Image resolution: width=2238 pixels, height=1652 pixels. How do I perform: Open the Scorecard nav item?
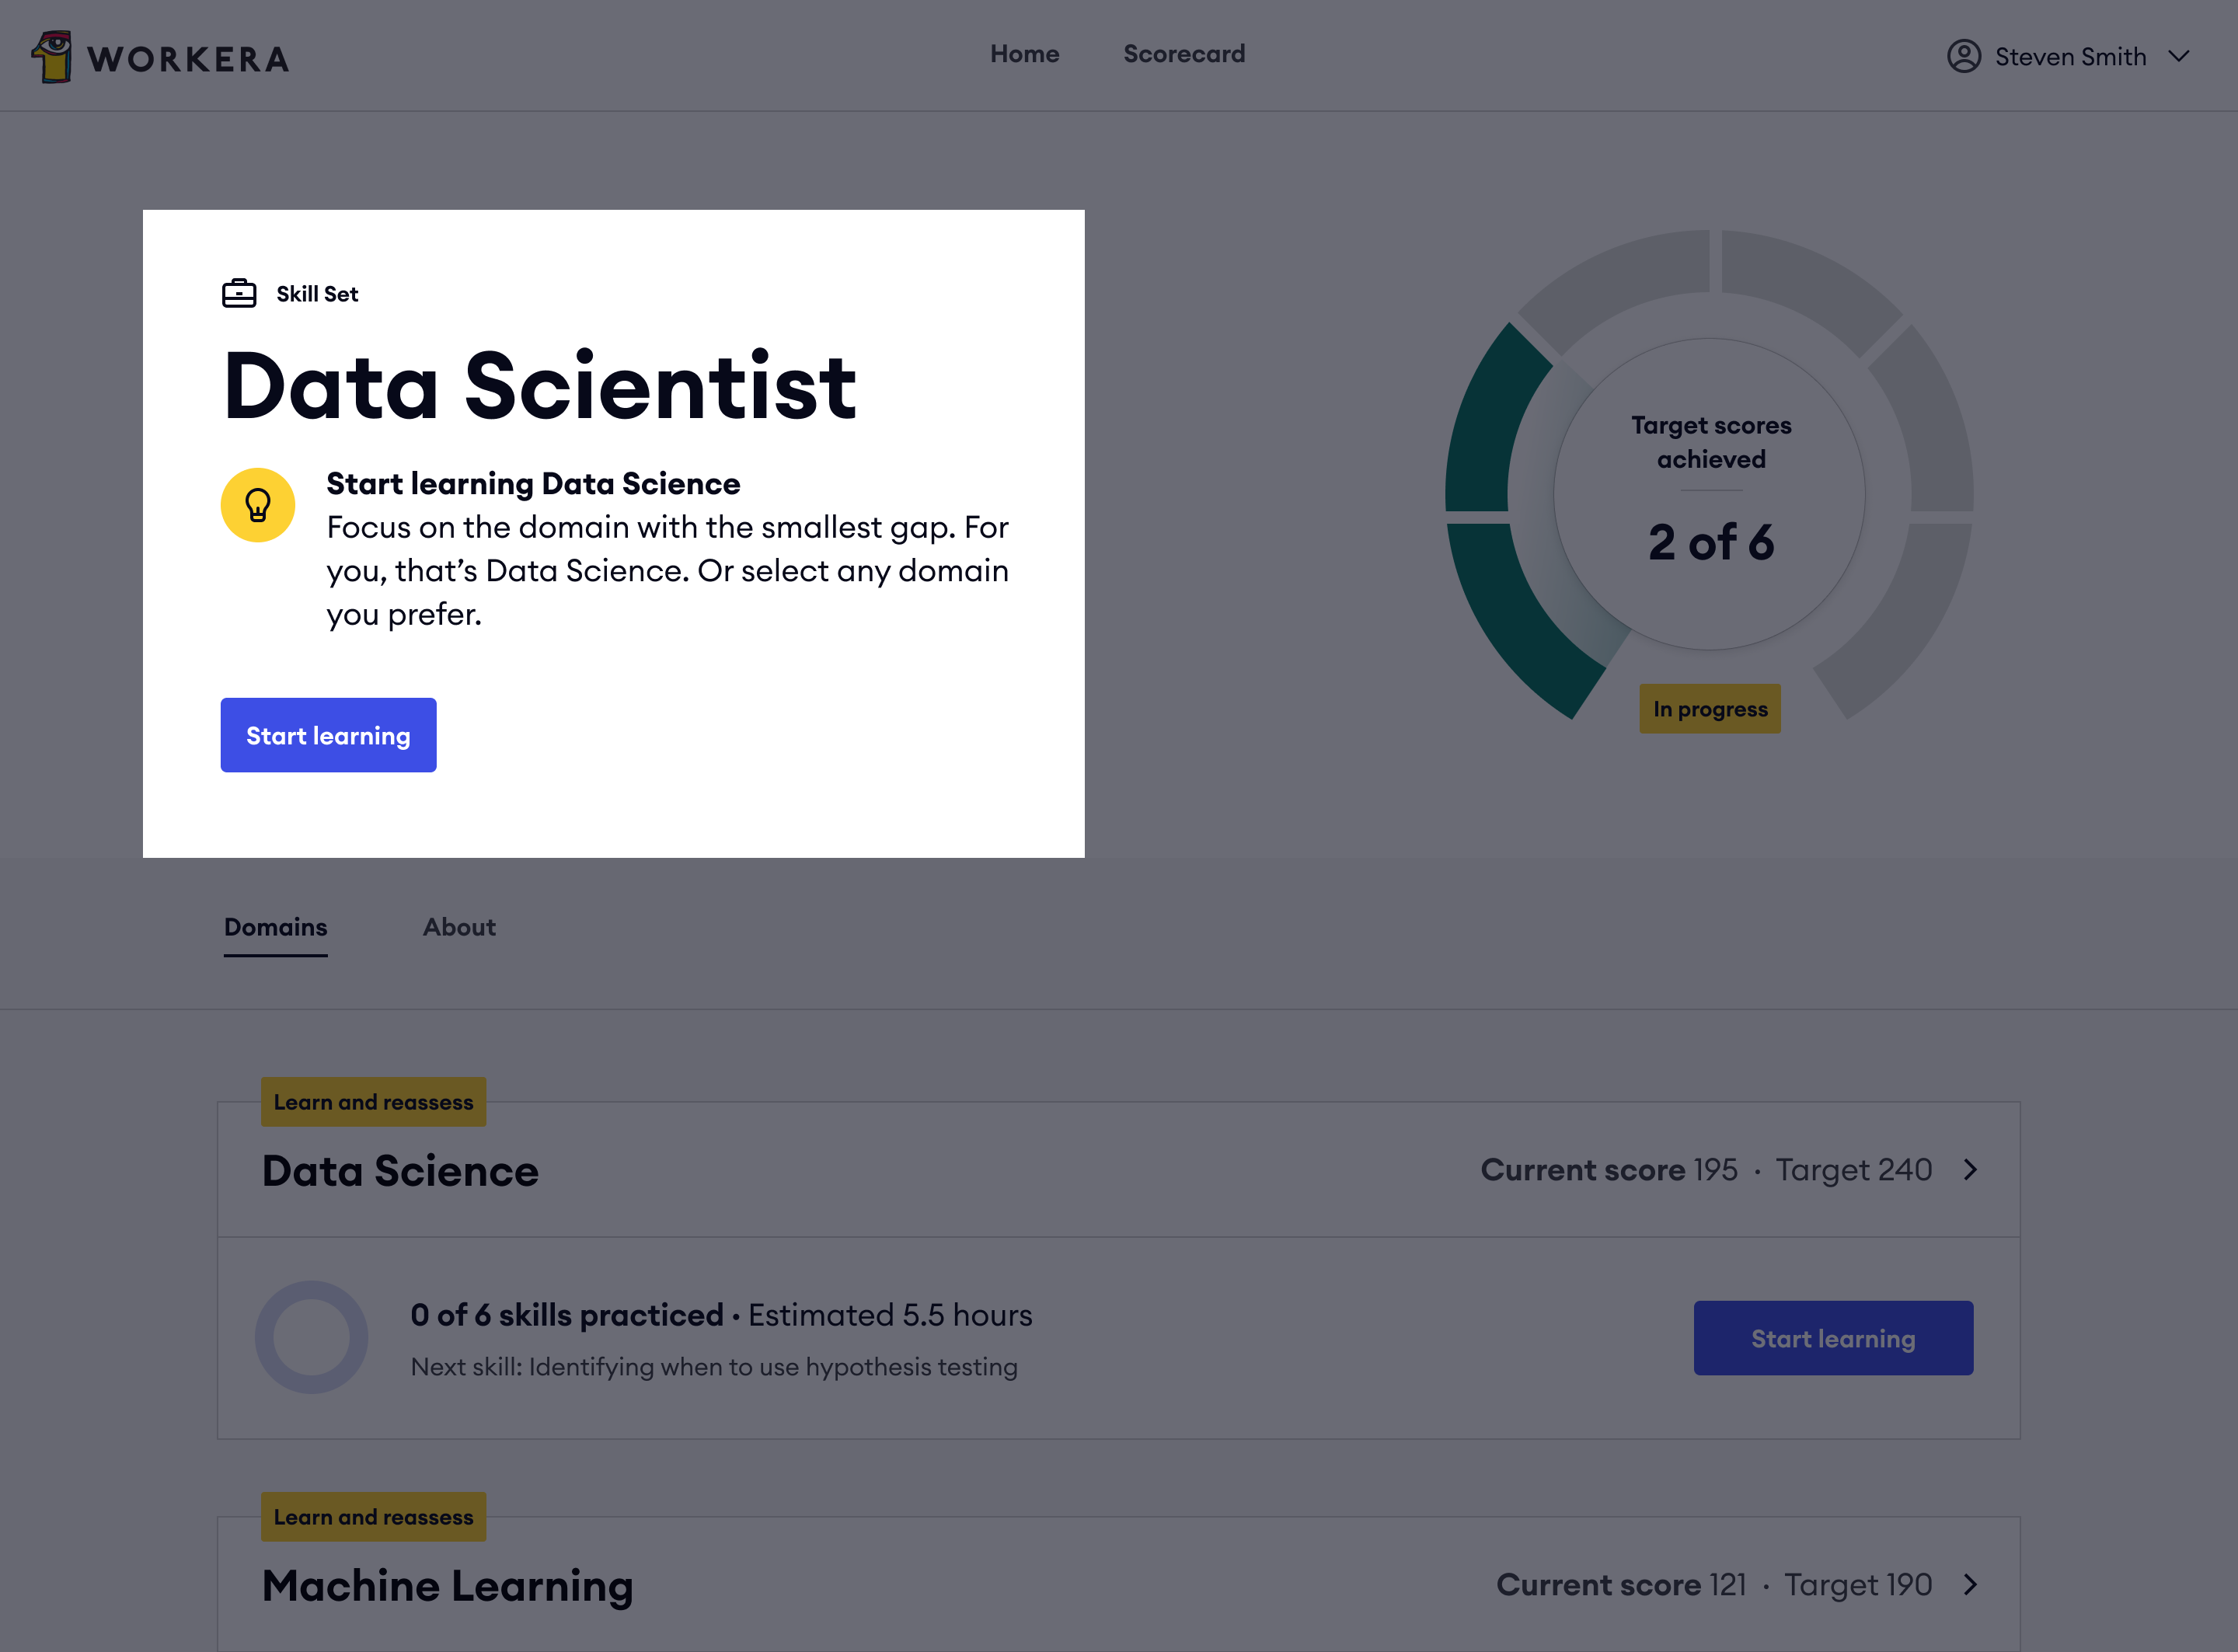(1184, 54)
